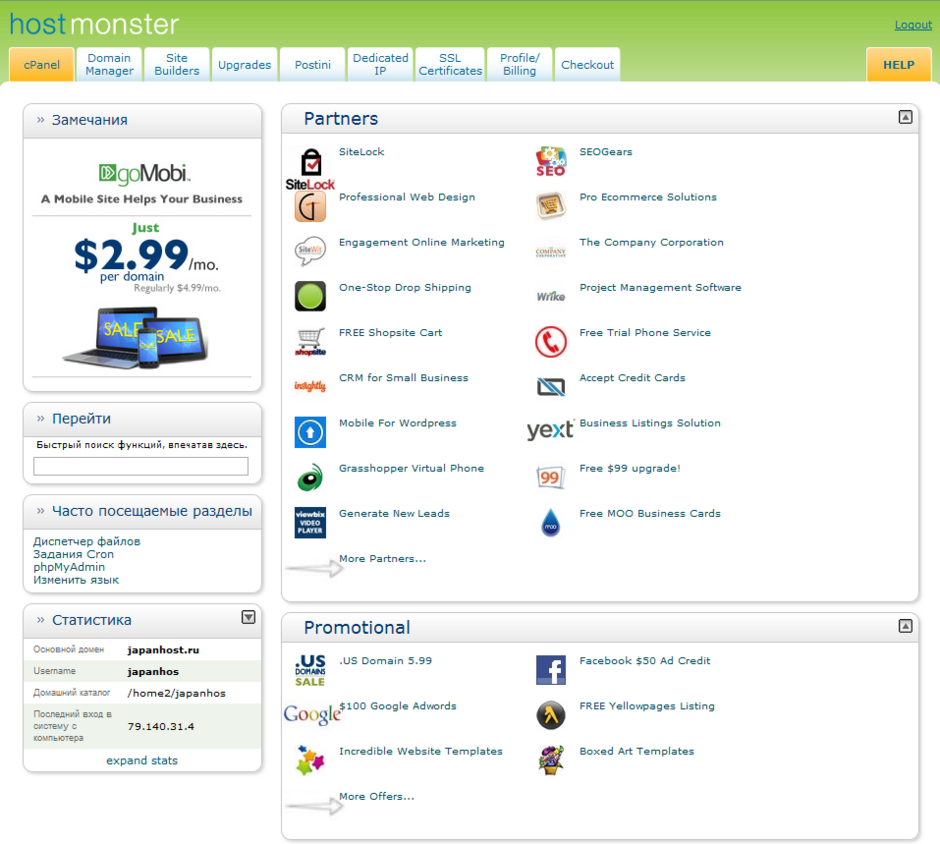Open the .US Domain 5.99 link
Viewport: 940px width, 844px height.
click(x=385, y=661)
